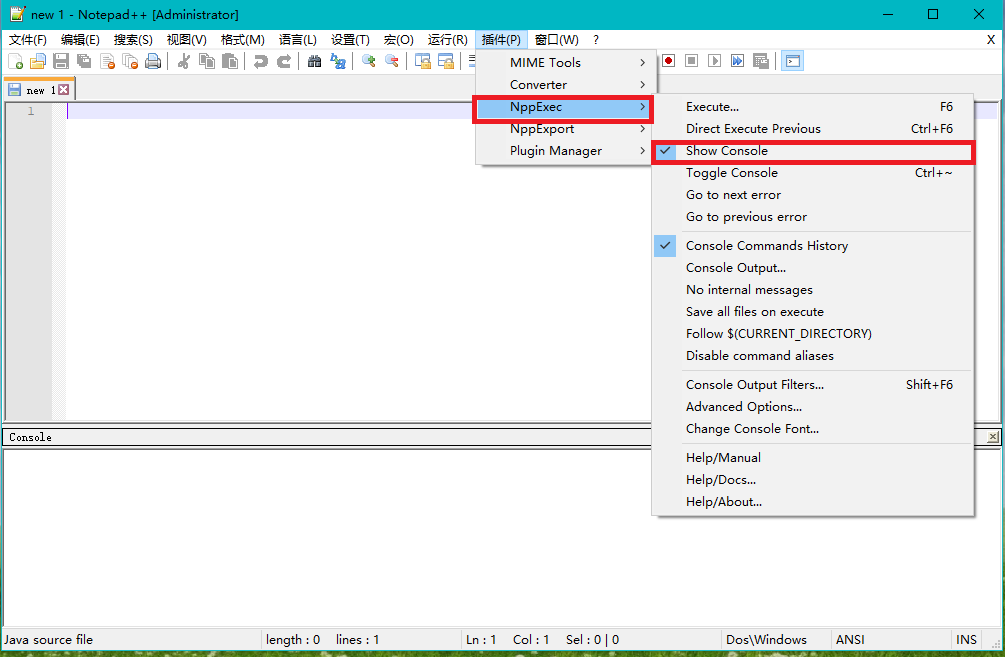Uncheck Show Console in NppExec menu

click(x=813, y=151)
